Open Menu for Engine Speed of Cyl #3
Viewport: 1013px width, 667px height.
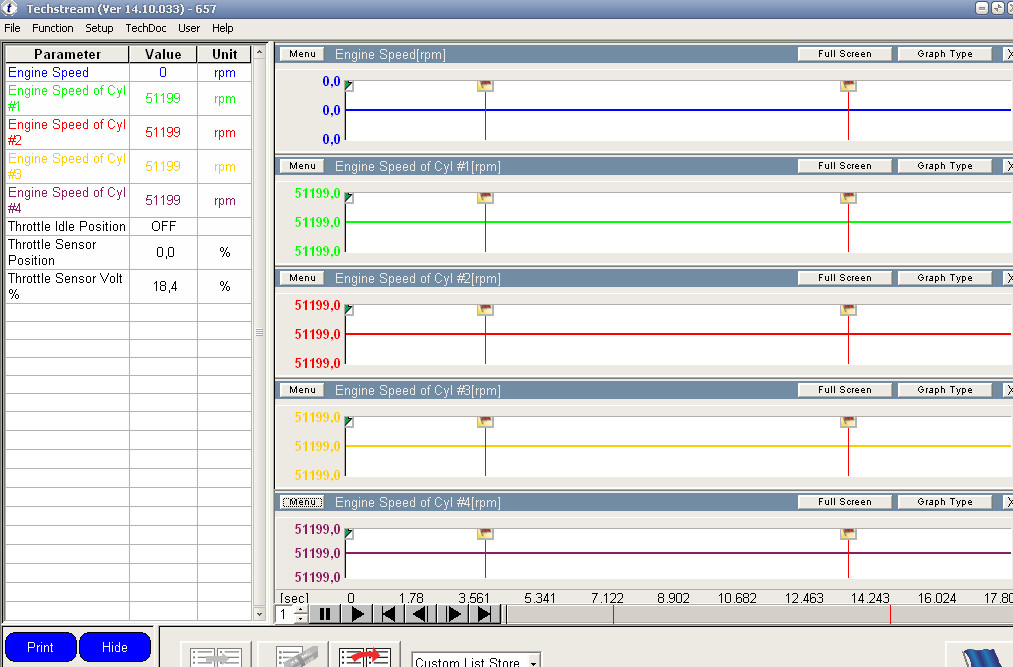pyautogui.click(x=302, y=390)
